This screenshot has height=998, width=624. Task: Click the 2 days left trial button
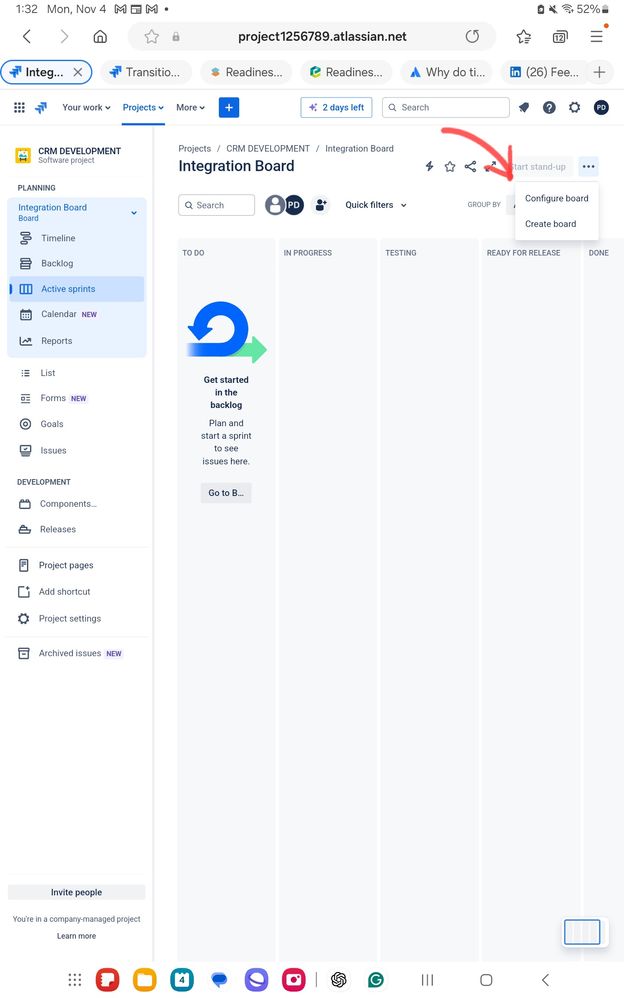[x=336, y=108]
